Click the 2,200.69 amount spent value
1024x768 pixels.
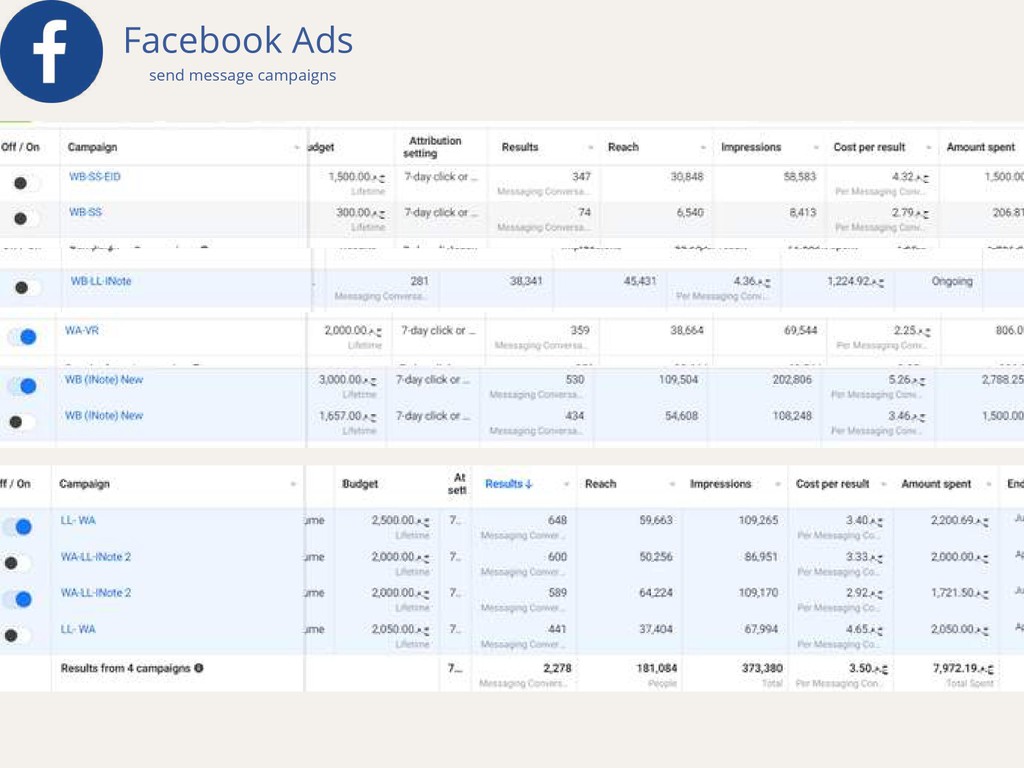coord(959,520)
